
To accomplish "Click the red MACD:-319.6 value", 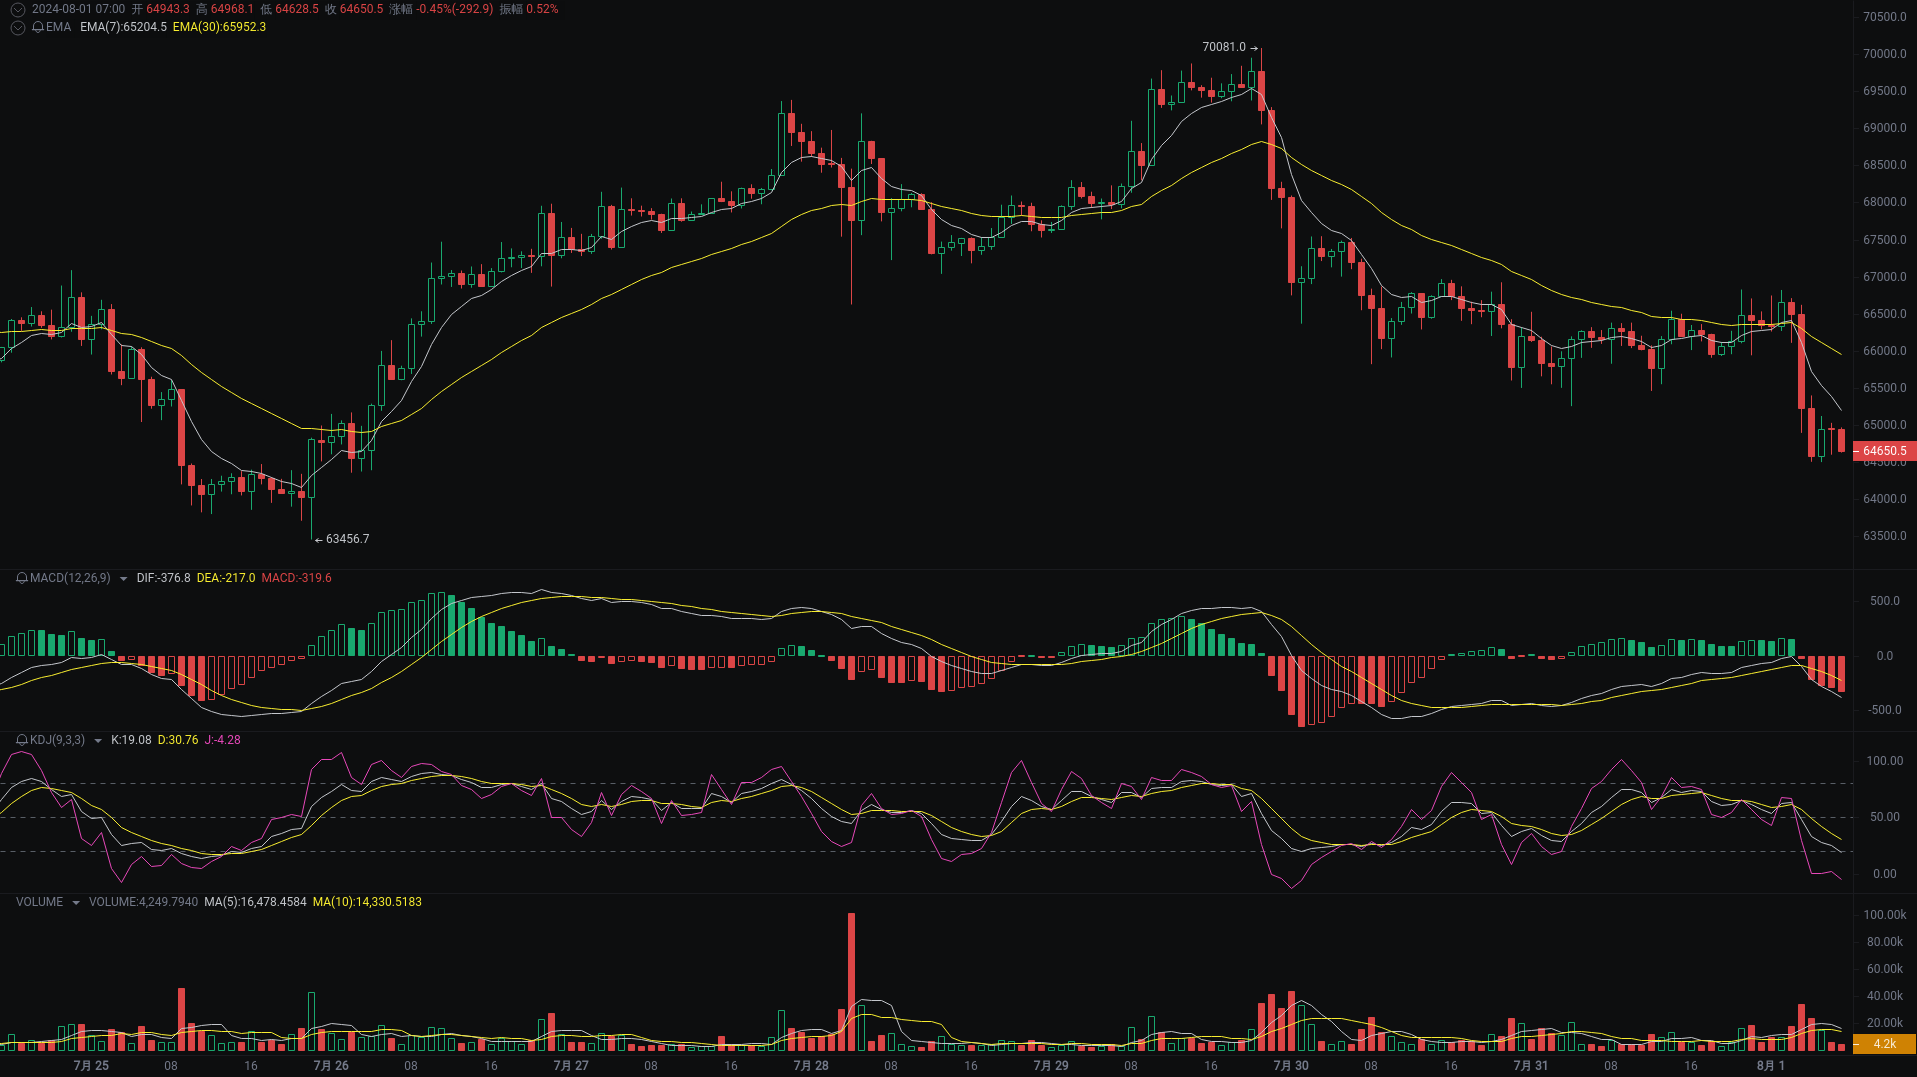I will tap(296, 578).
